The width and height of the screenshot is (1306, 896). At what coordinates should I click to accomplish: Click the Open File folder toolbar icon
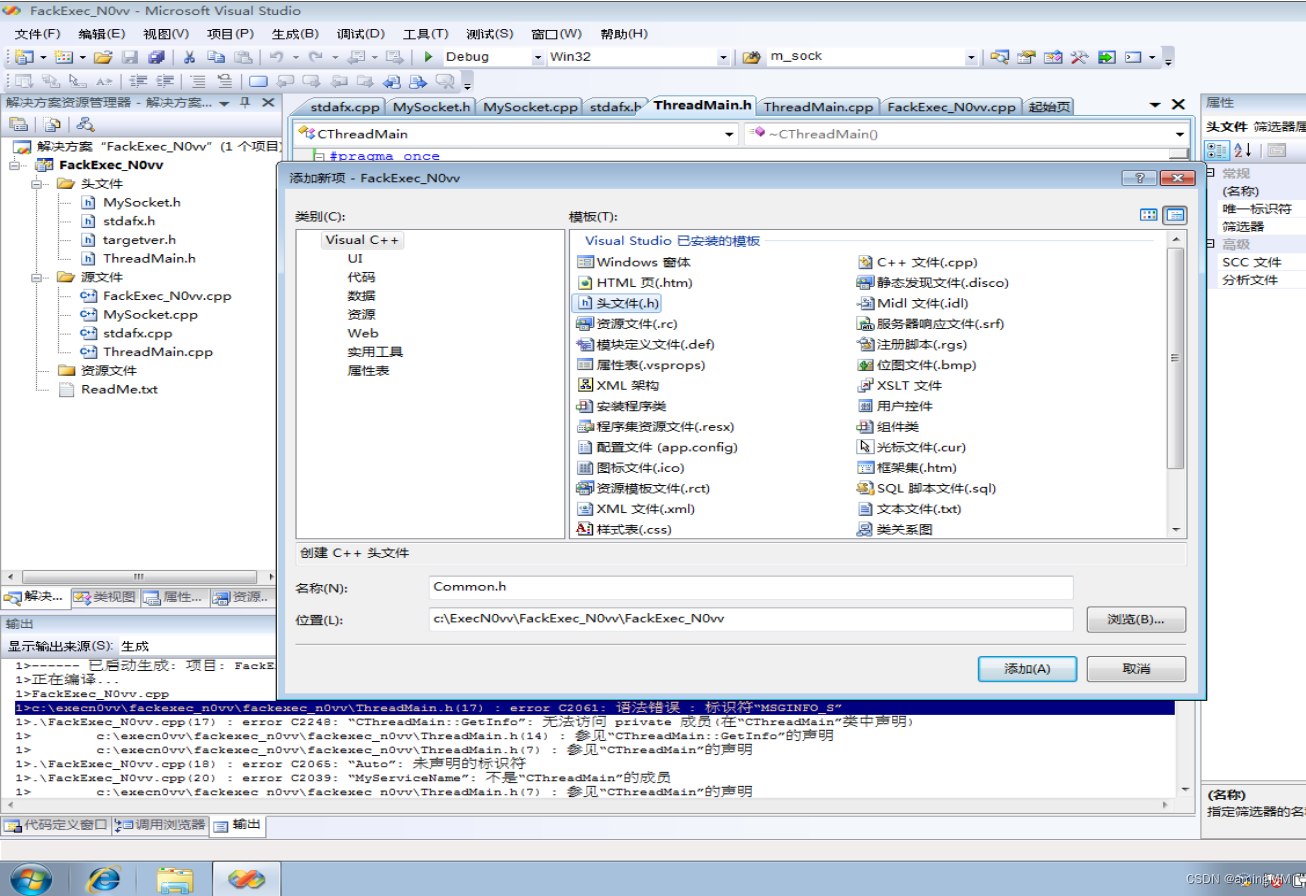click(103, 57)
